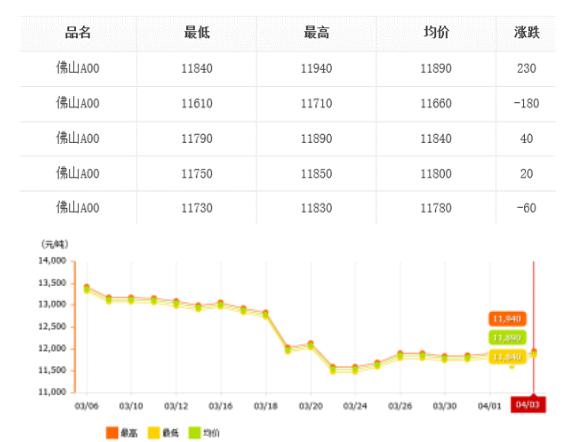Click the 最高 cell value 11710
This screenshot has width=573, height=442.
(x=316, y=103)
